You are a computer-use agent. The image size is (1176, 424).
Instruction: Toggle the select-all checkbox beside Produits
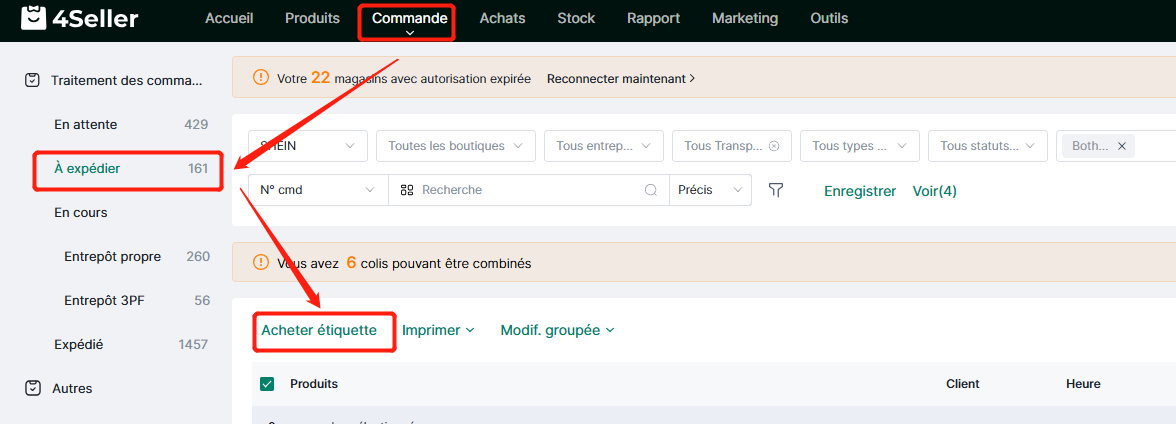267,384
